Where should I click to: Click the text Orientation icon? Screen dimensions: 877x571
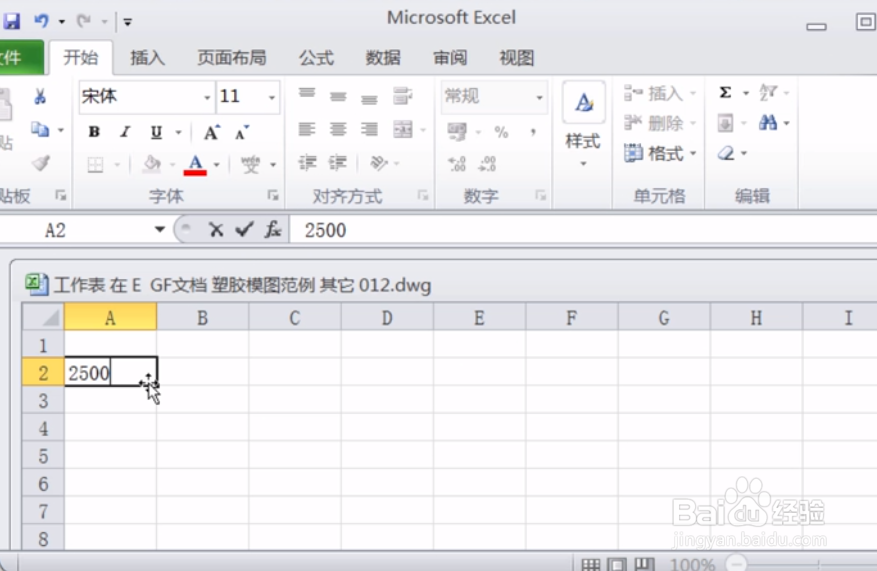tap(379, 163)
